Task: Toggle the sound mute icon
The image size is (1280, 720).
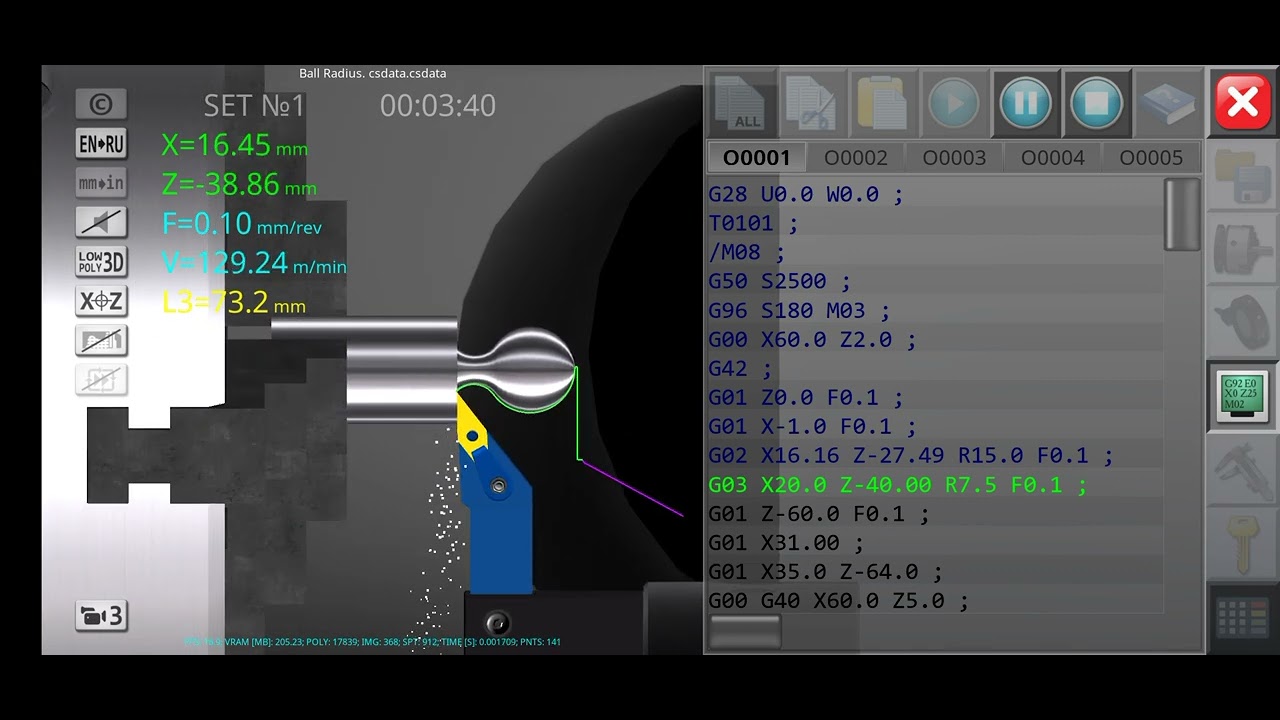Action: (101, 222)
